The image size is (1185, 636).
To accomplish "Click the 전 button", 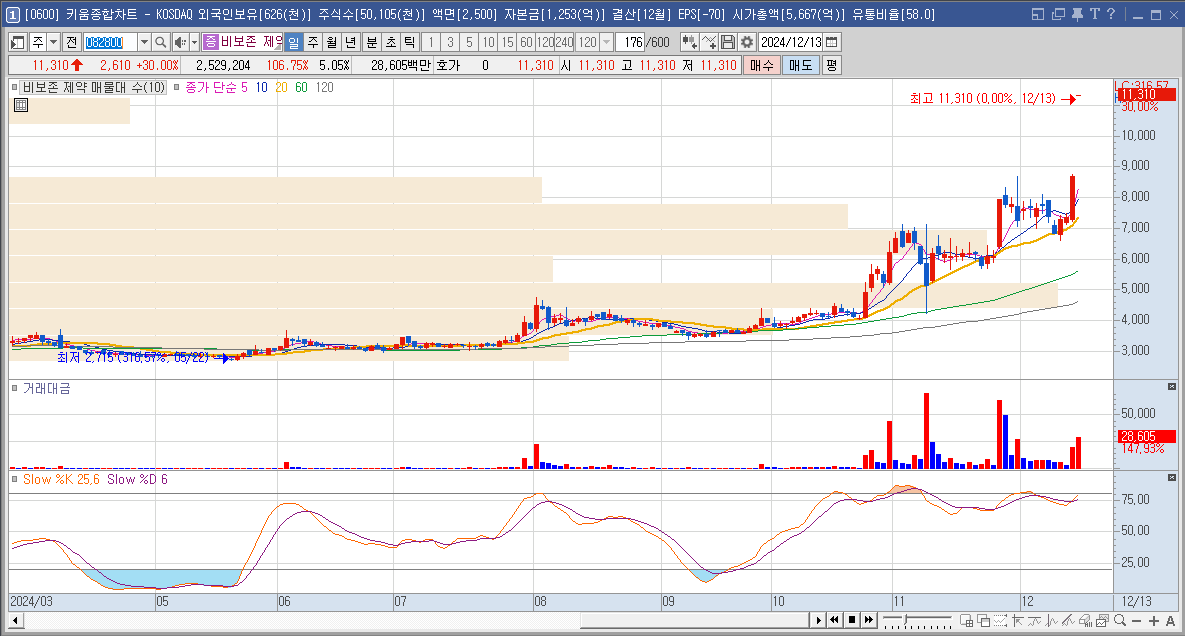I will (71, 42).
